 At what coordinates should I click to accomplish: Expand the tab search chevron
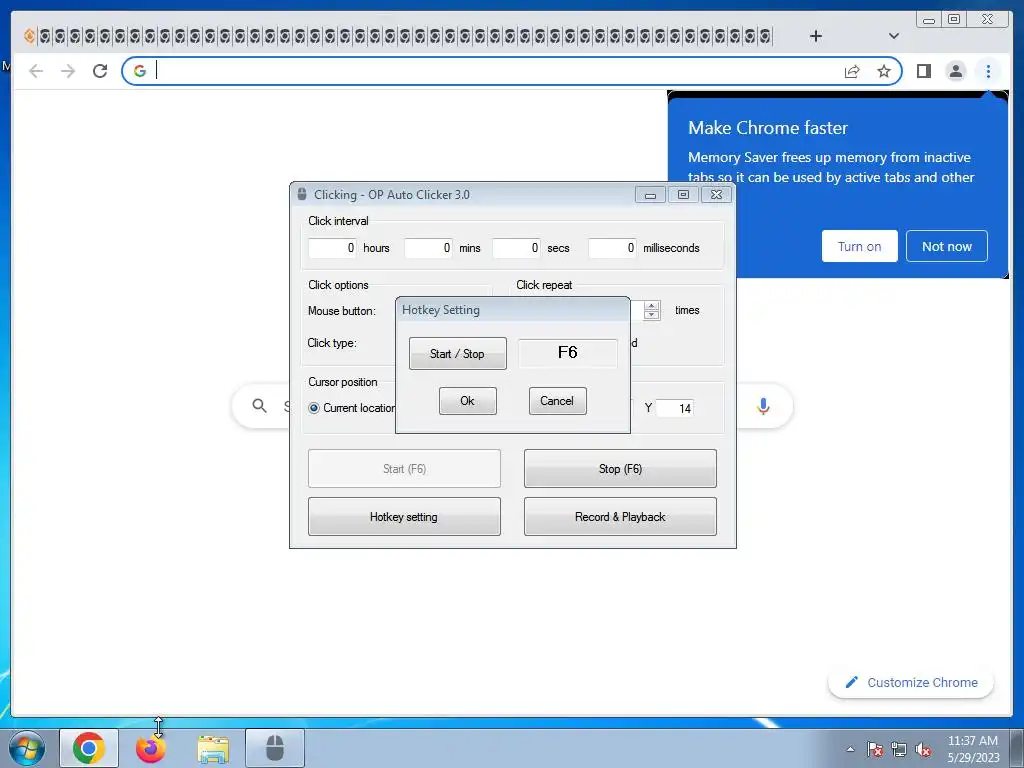click(x=894, y=36)
